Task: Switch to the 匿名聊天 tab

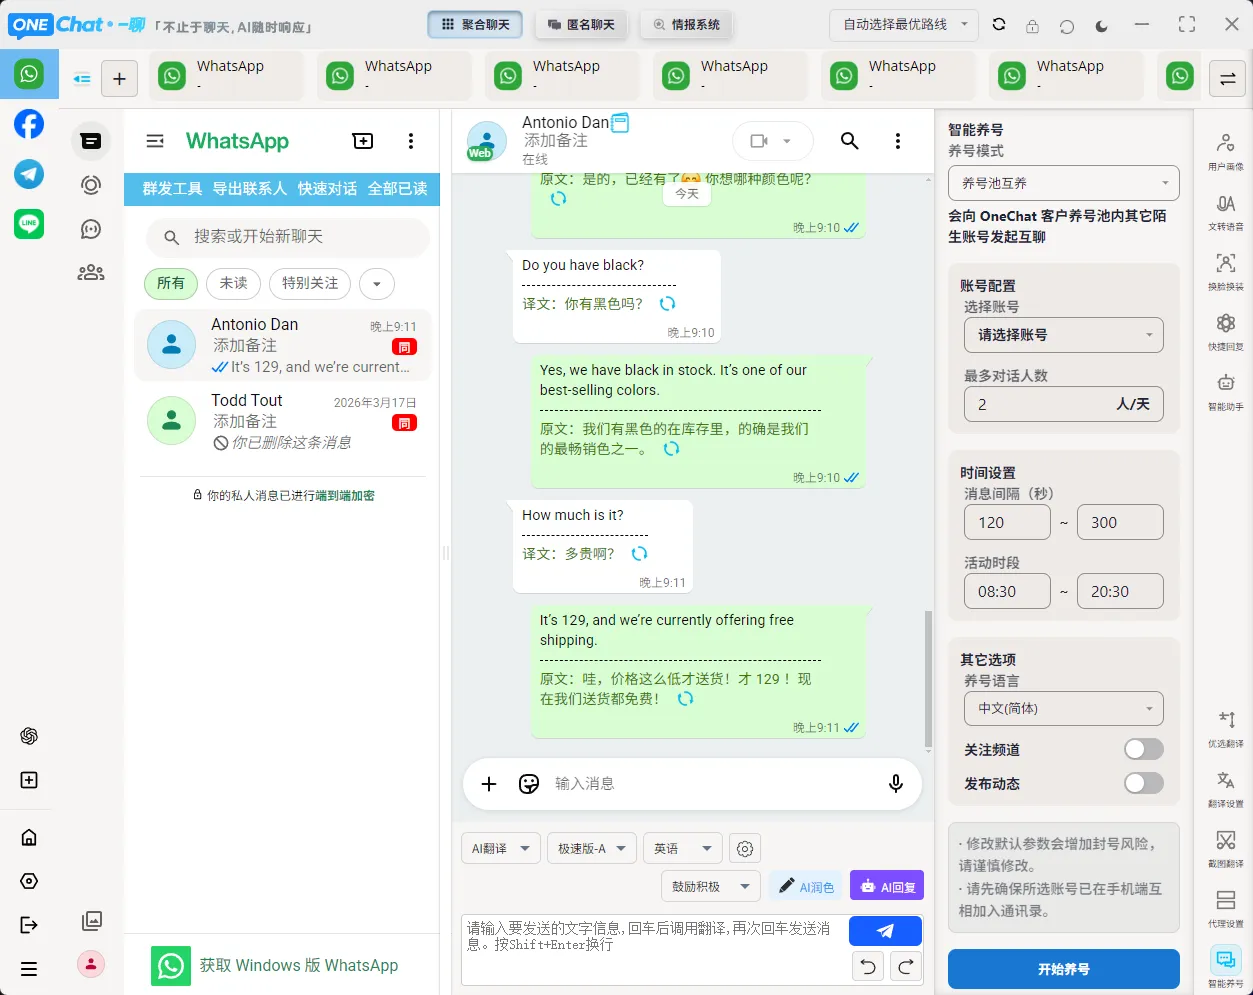Action: [x=581, y=24]
